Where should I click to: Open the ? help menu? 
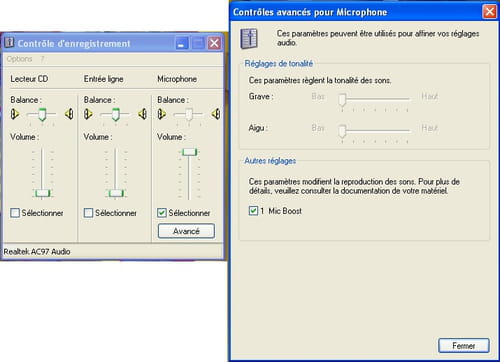(42, 59)
